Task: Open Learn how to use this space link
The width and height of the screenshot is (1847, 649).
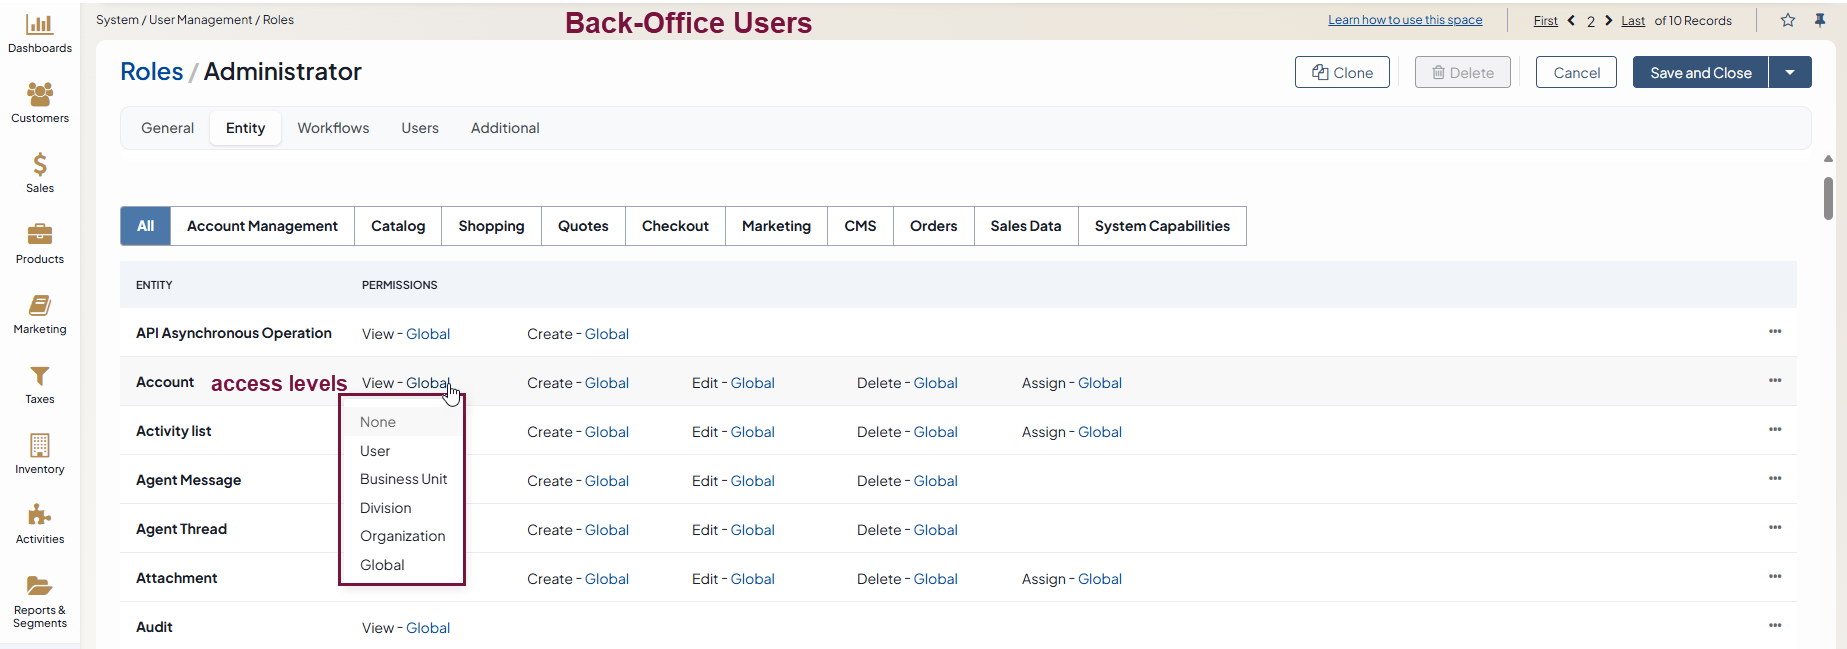Action: point(1405,20)
